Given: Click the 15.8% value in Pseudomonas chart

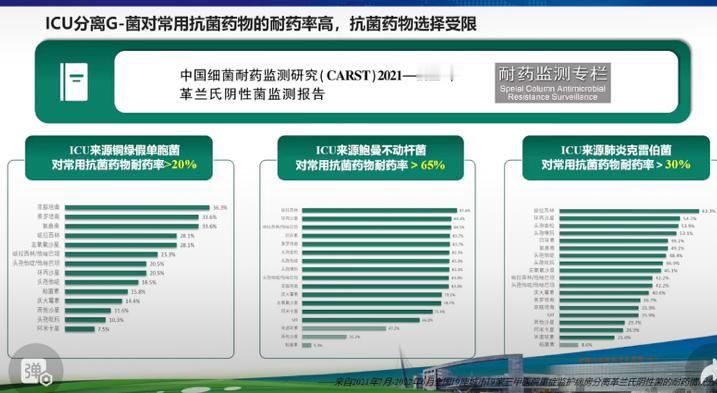Looking at the screenshot, I should (x=139, y=292).
